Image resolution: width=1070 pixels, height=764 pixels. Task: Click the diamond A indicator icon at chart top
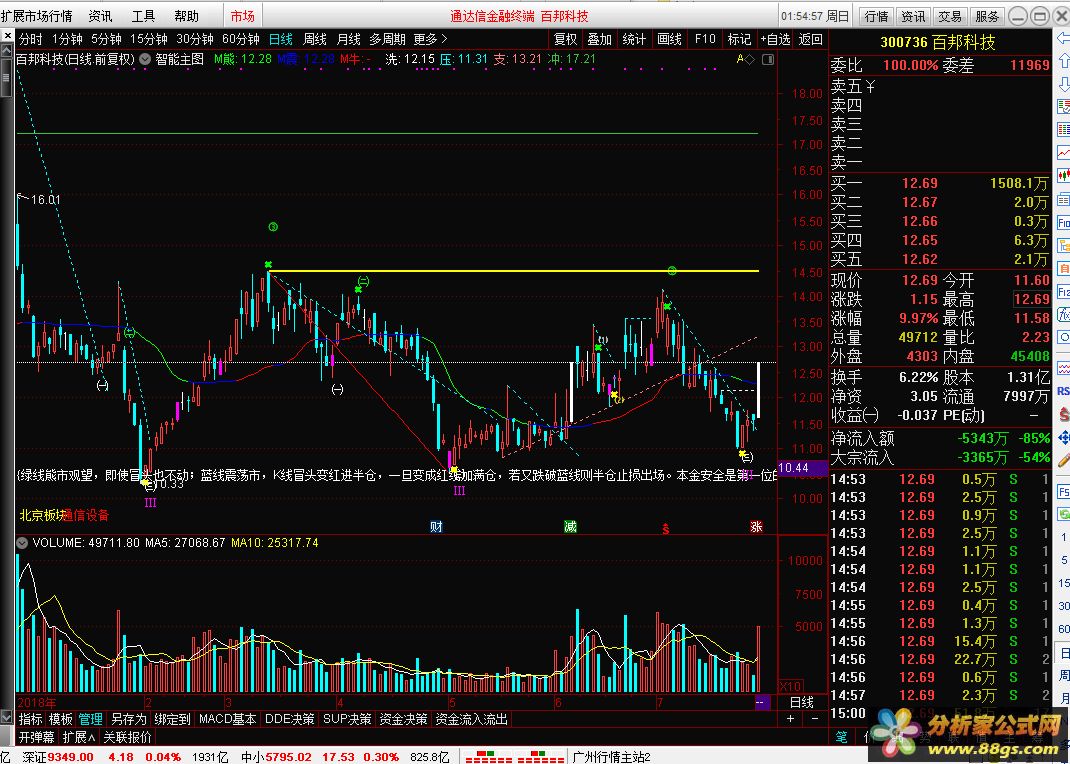[745, 59]
